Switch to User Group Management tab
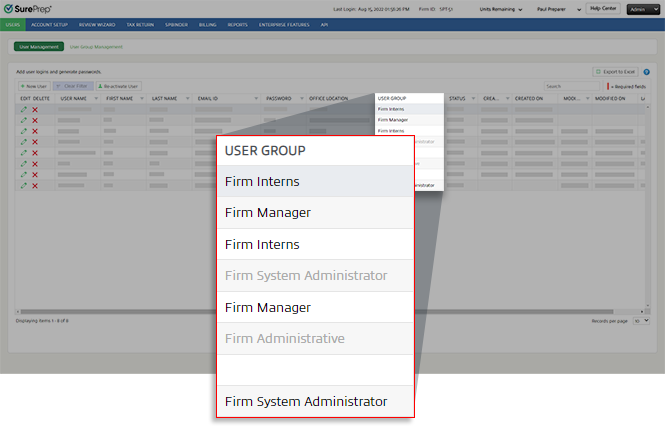 pos(96,47)
